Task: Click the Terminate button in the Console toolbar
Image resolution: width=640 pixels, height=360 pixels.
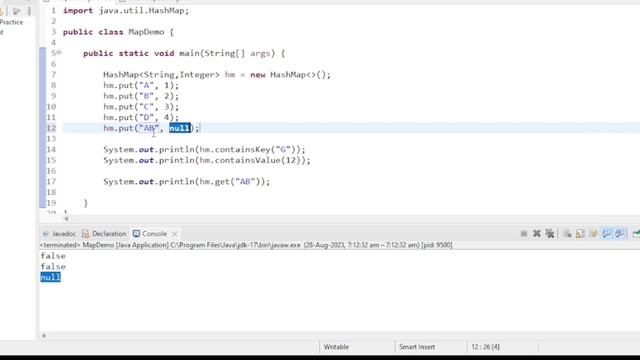Action: click(524, 233)
